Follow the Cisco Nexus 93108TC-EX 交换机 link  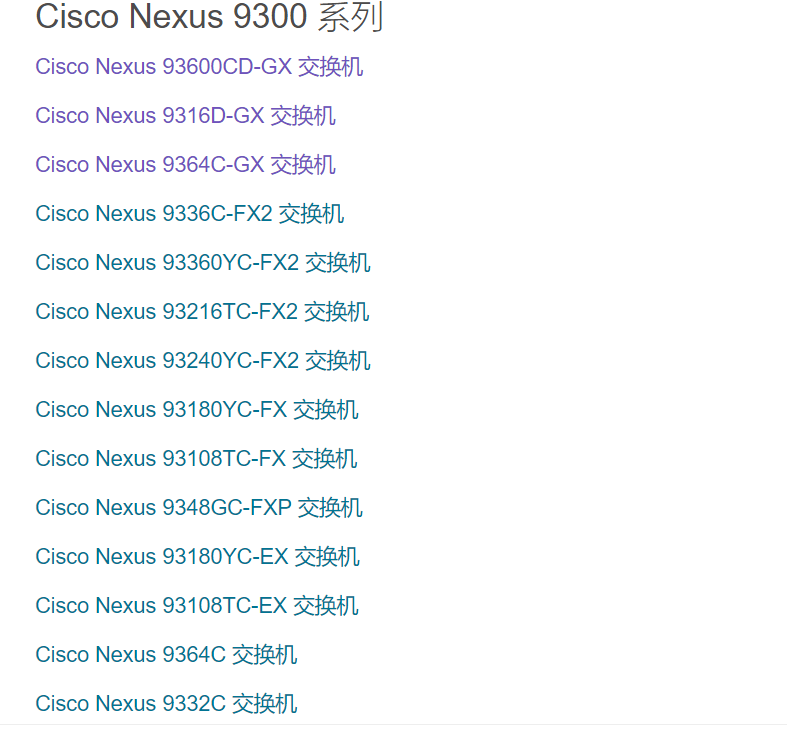[x=197, y=605]
